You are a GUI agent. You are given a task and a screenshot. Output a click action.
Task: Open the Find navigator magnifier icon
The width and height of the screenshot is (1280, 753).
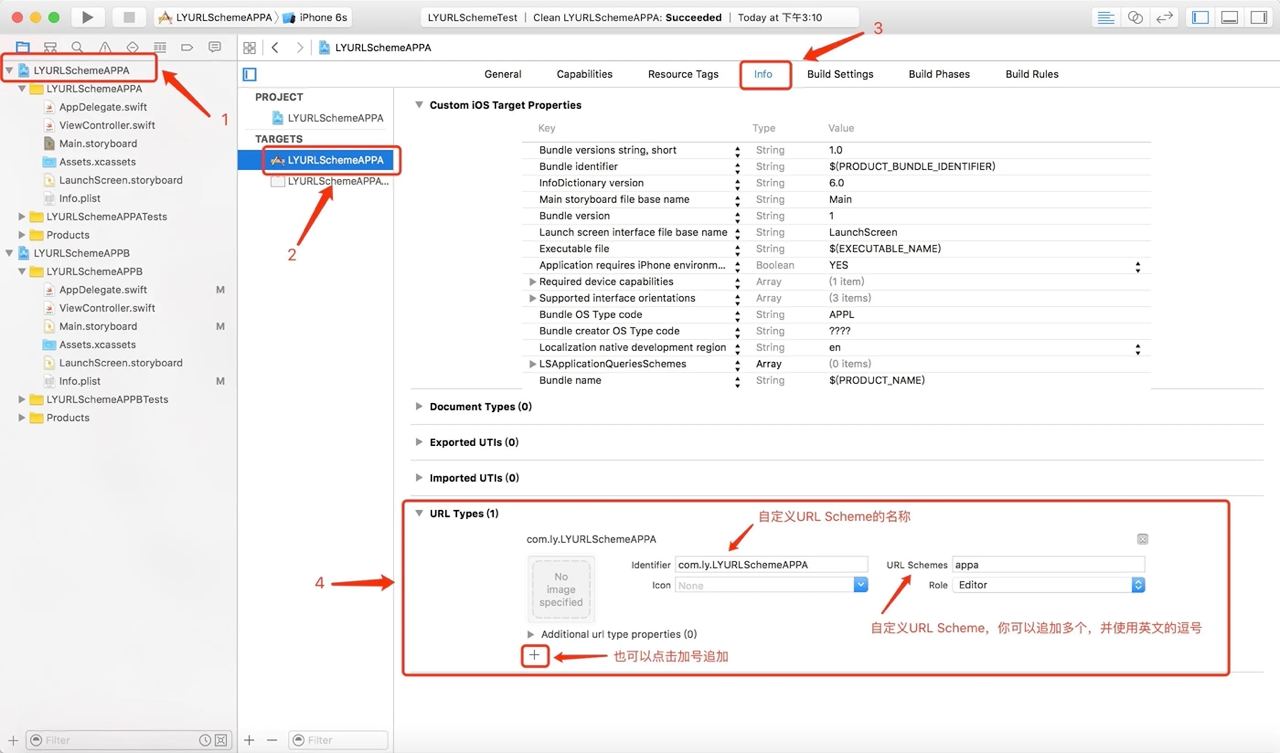pos(77,47)
